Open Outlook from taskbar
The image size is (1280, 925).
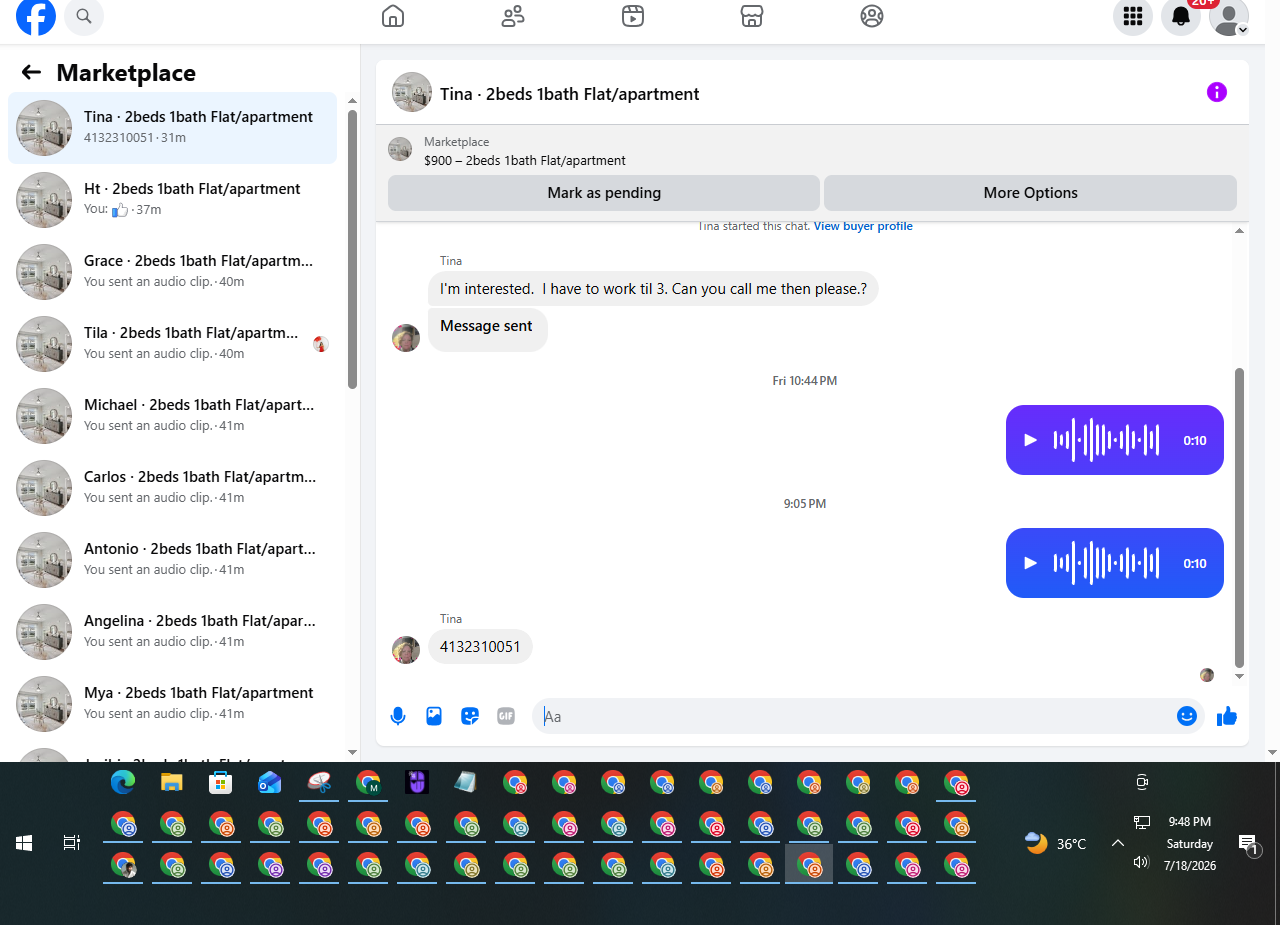[x=270, y=783]
